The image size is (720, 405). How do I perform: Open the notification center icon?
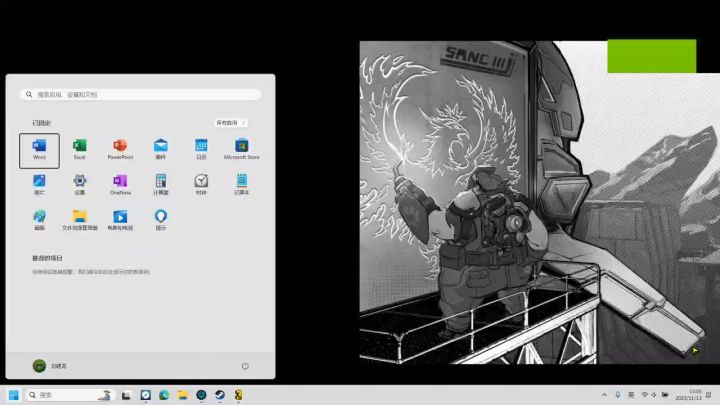pyautogui.click(x=709, y=395)
